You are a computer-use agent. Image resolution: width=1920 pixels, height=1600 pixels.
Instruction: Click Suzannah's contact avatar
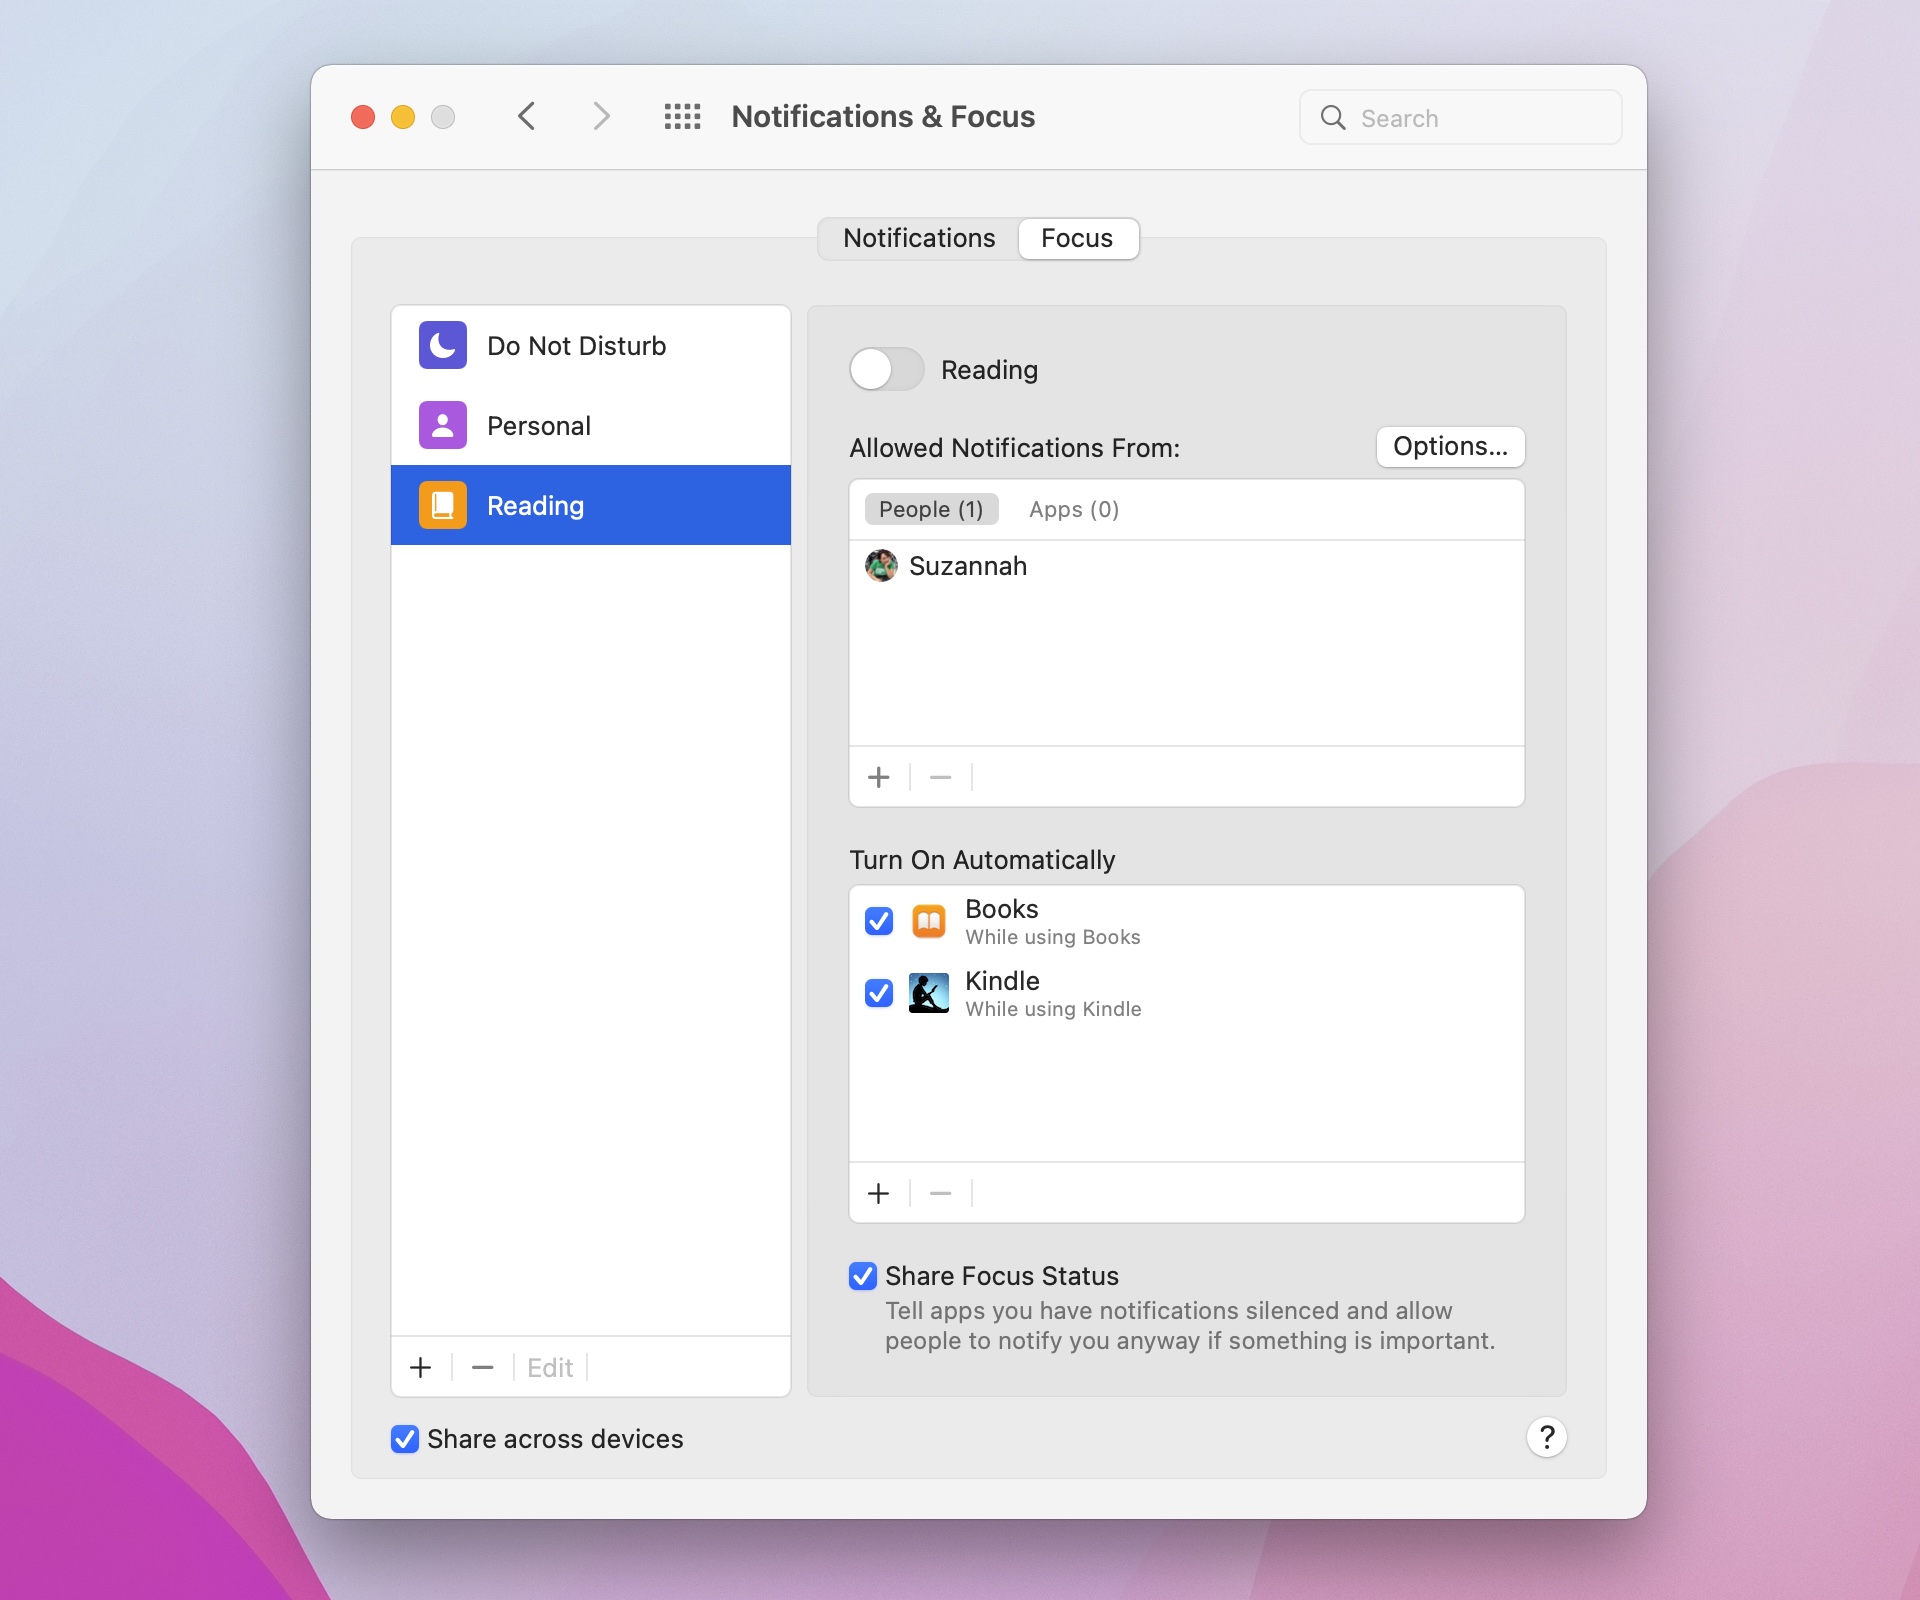881,566
